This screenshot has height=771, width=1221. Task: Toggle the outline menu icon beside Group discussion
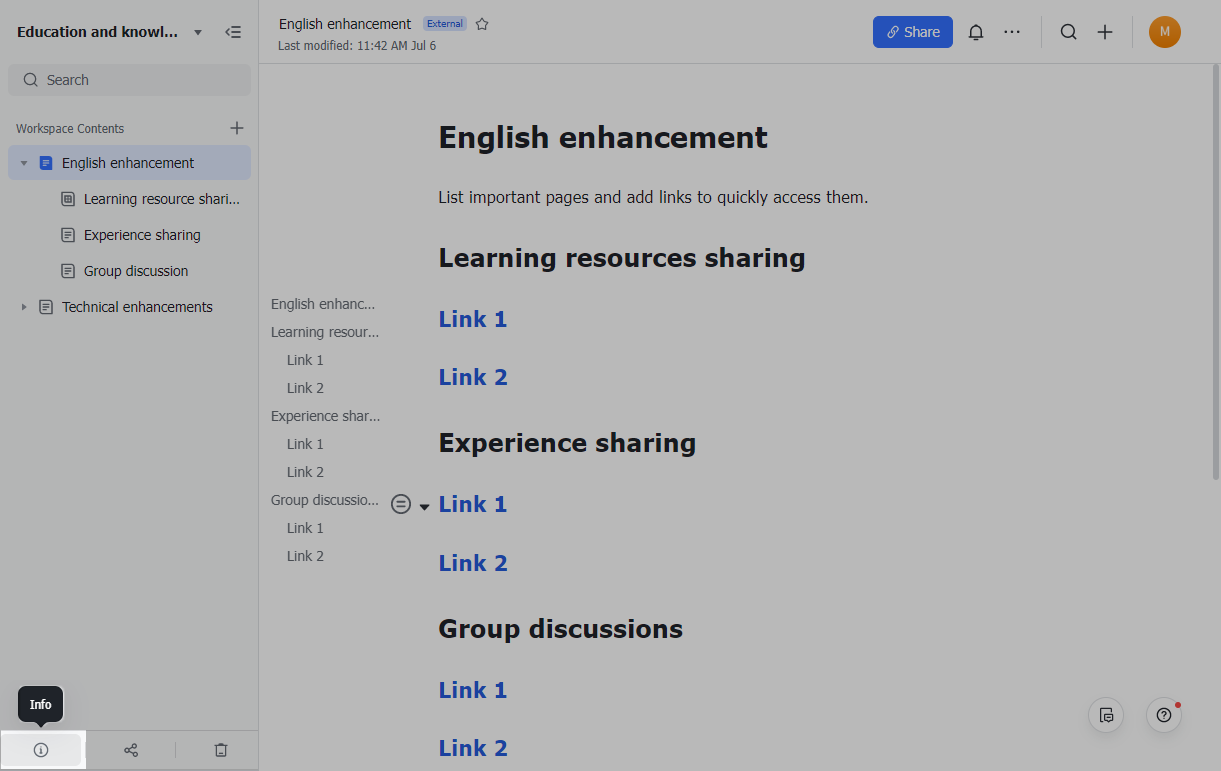(401, 504)
